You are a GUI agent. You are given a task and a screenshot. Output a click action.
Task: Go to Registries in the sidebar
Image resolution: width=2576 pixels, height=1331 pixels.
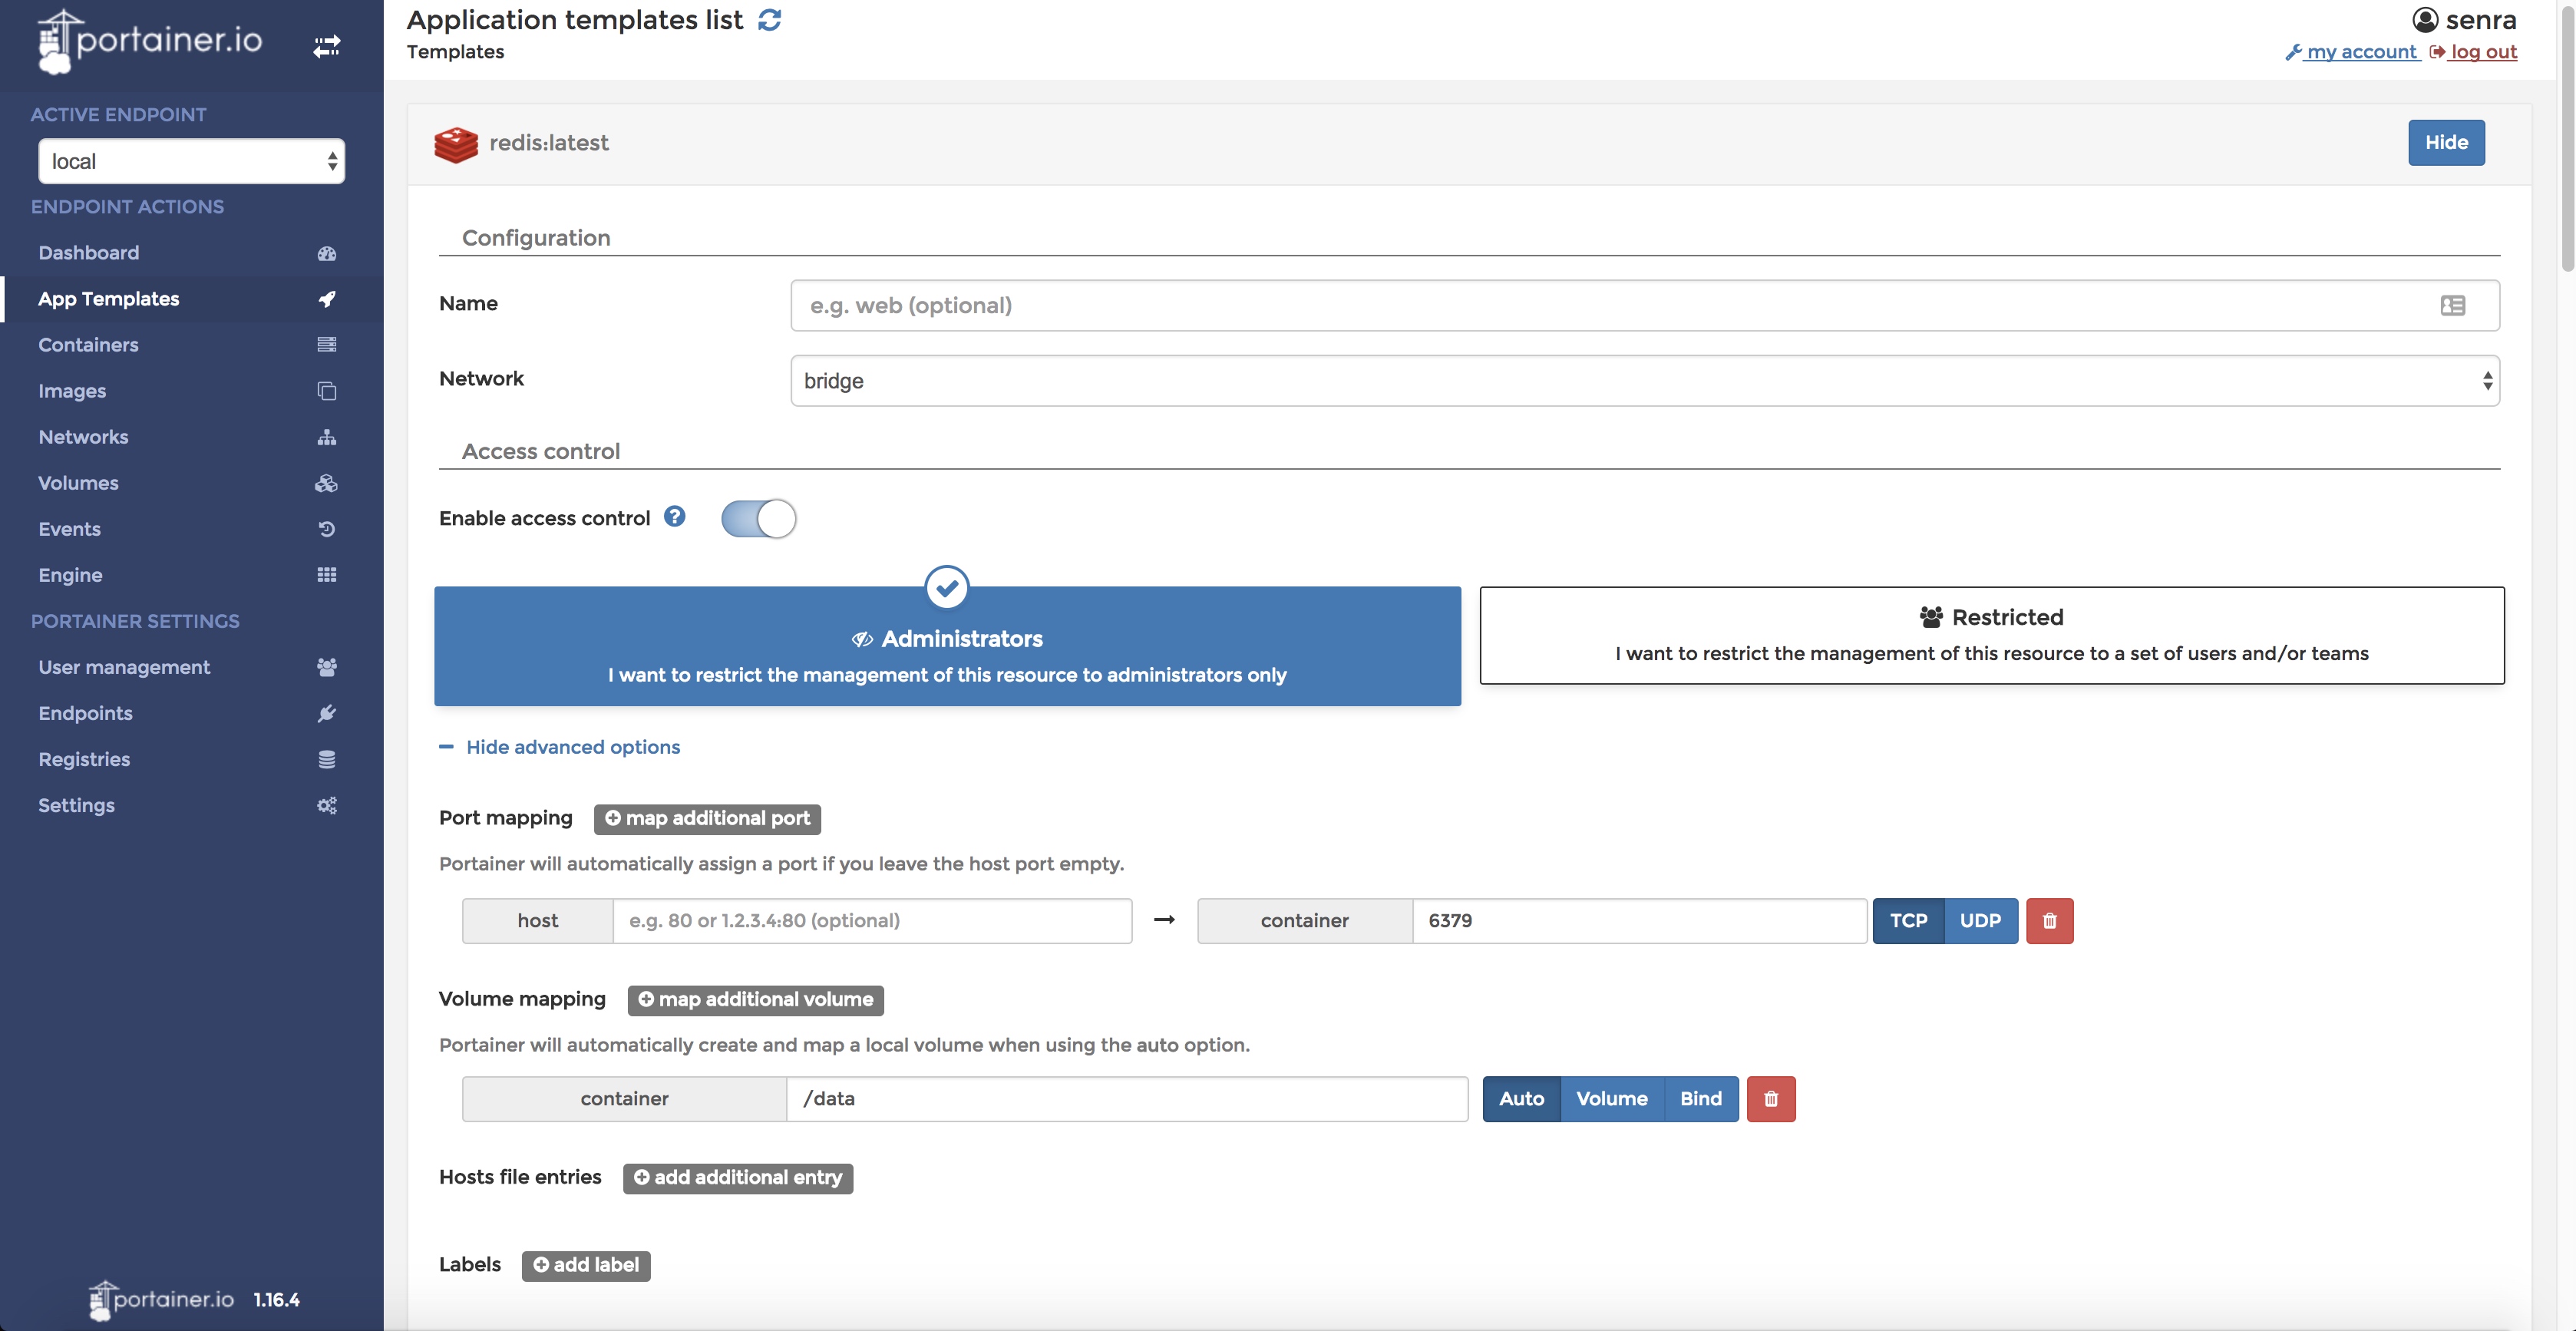[84, 759]
